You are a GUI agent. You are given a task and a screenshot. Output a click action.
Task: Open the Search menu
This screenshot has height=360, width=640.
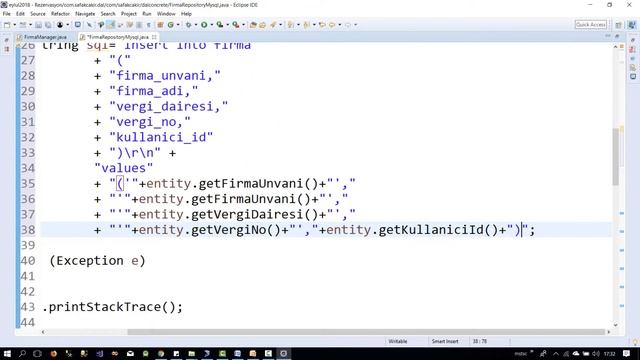(x=108, y=14)
